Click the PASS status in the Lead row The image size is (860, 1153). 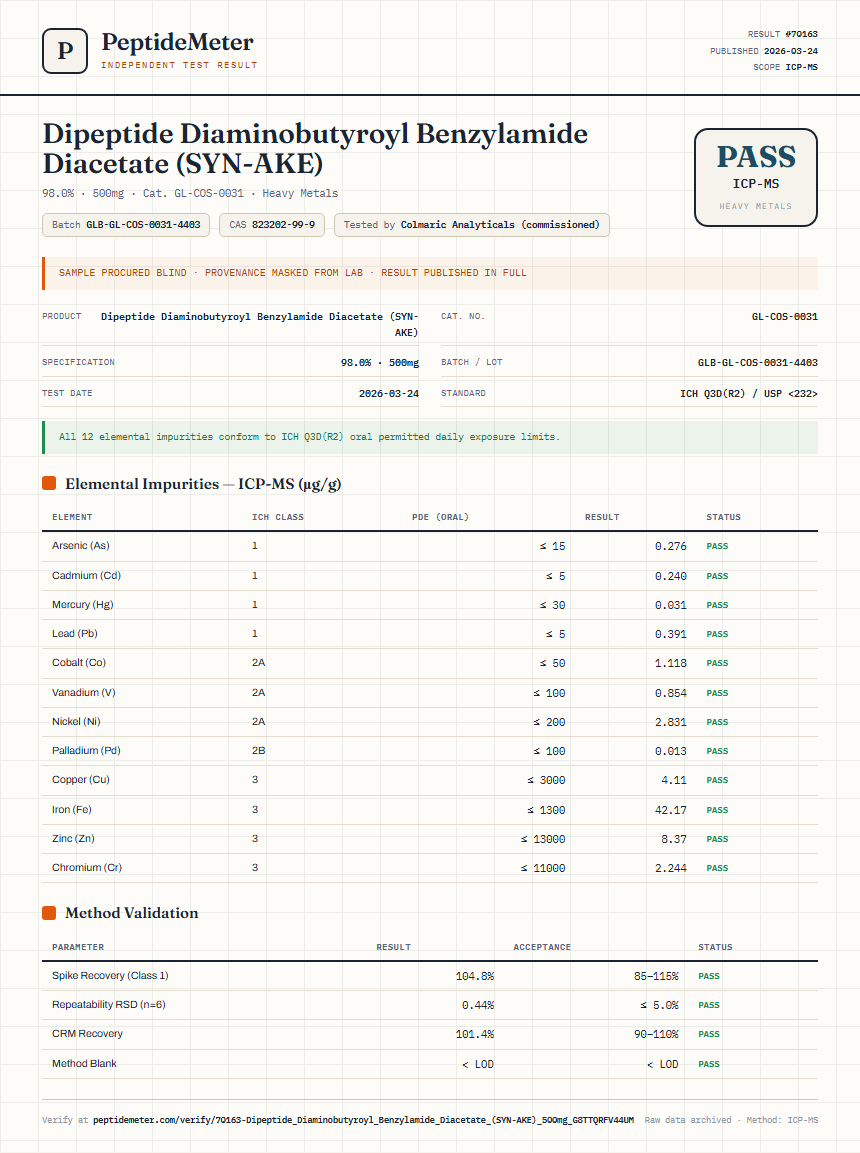click(717, 634)
